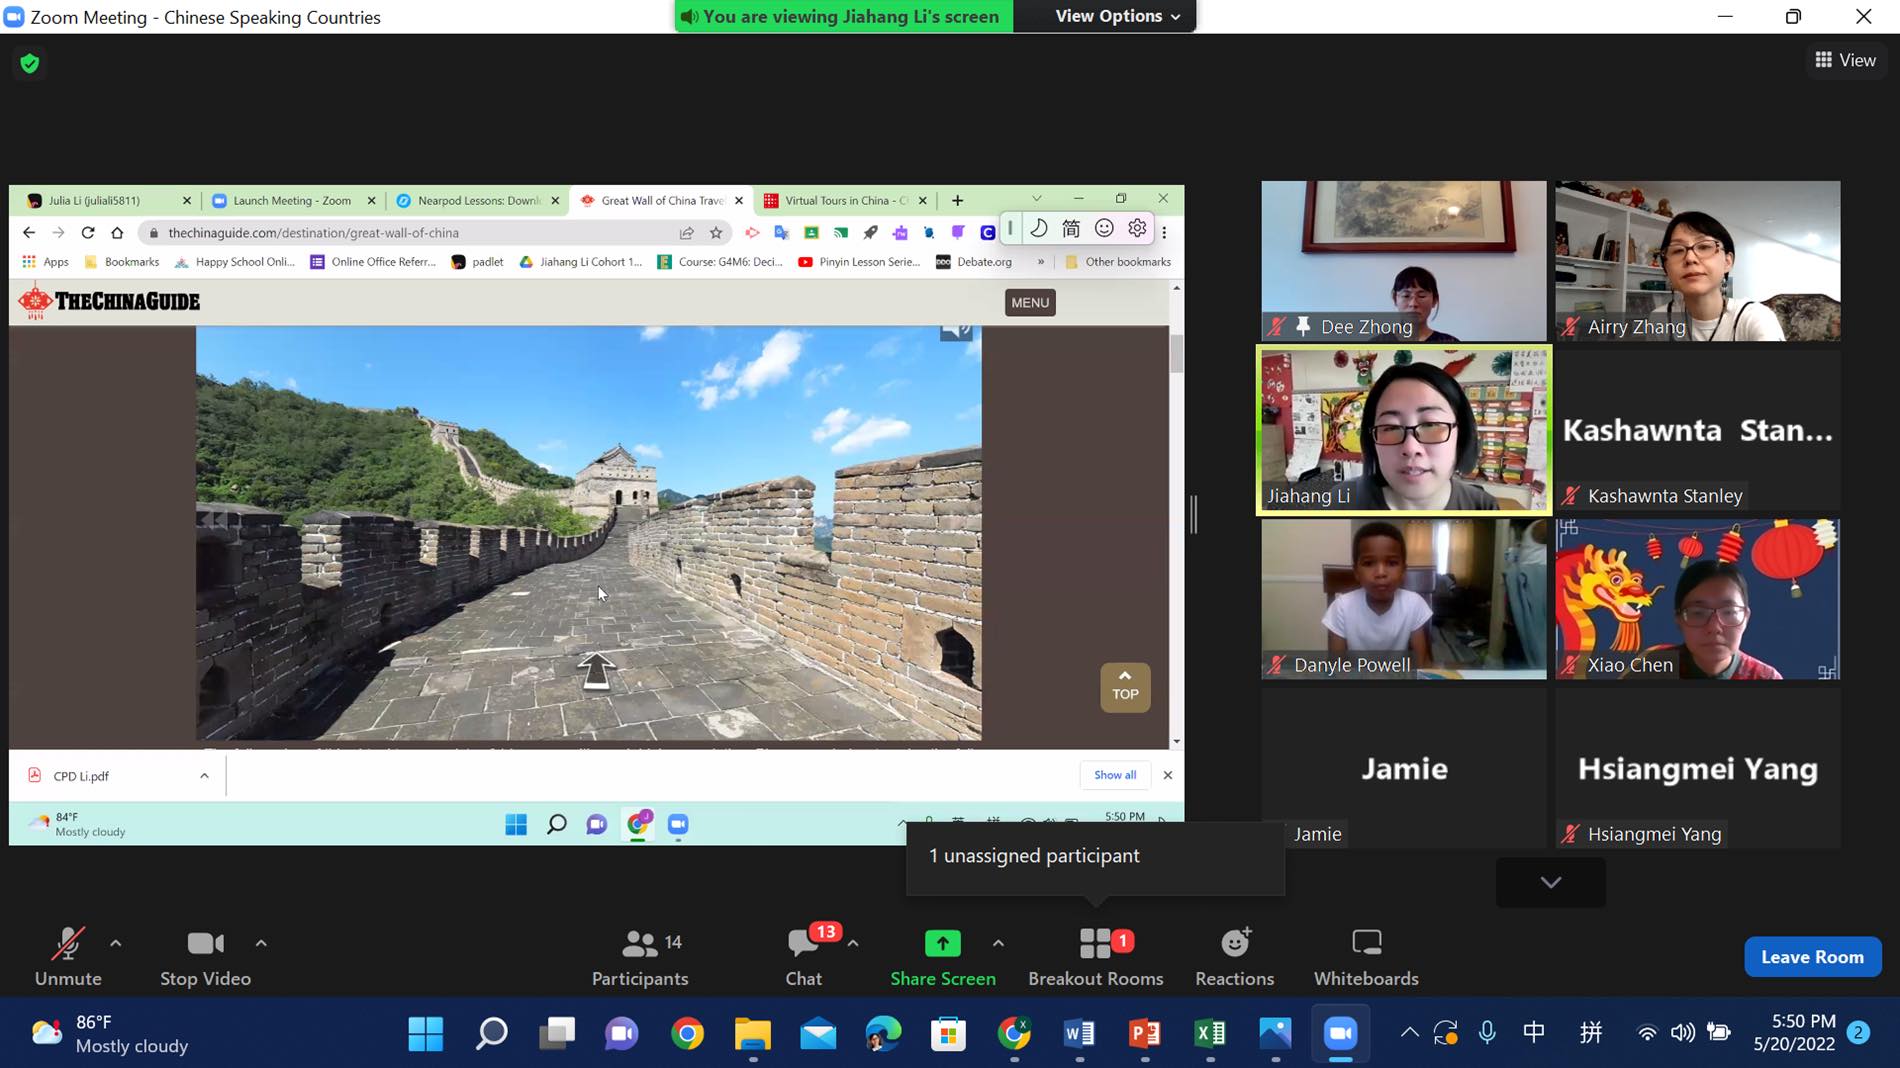Open Excel from the taskbar
Image resolution: width=1900 pixels, height=1068 pixels.
coord(1210,1033)
